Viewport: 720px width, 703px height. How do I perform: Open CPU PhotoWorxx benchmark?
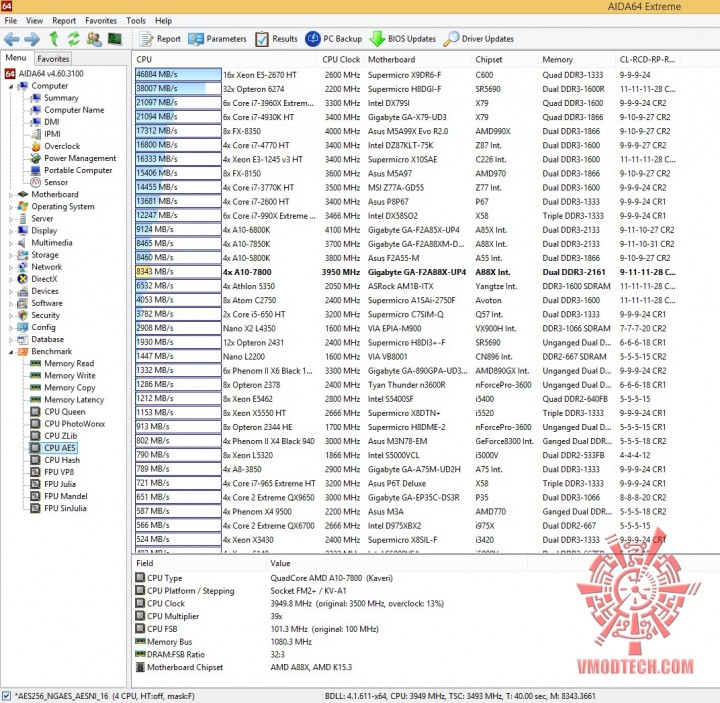pyautogui.click(x=74, y=424)
